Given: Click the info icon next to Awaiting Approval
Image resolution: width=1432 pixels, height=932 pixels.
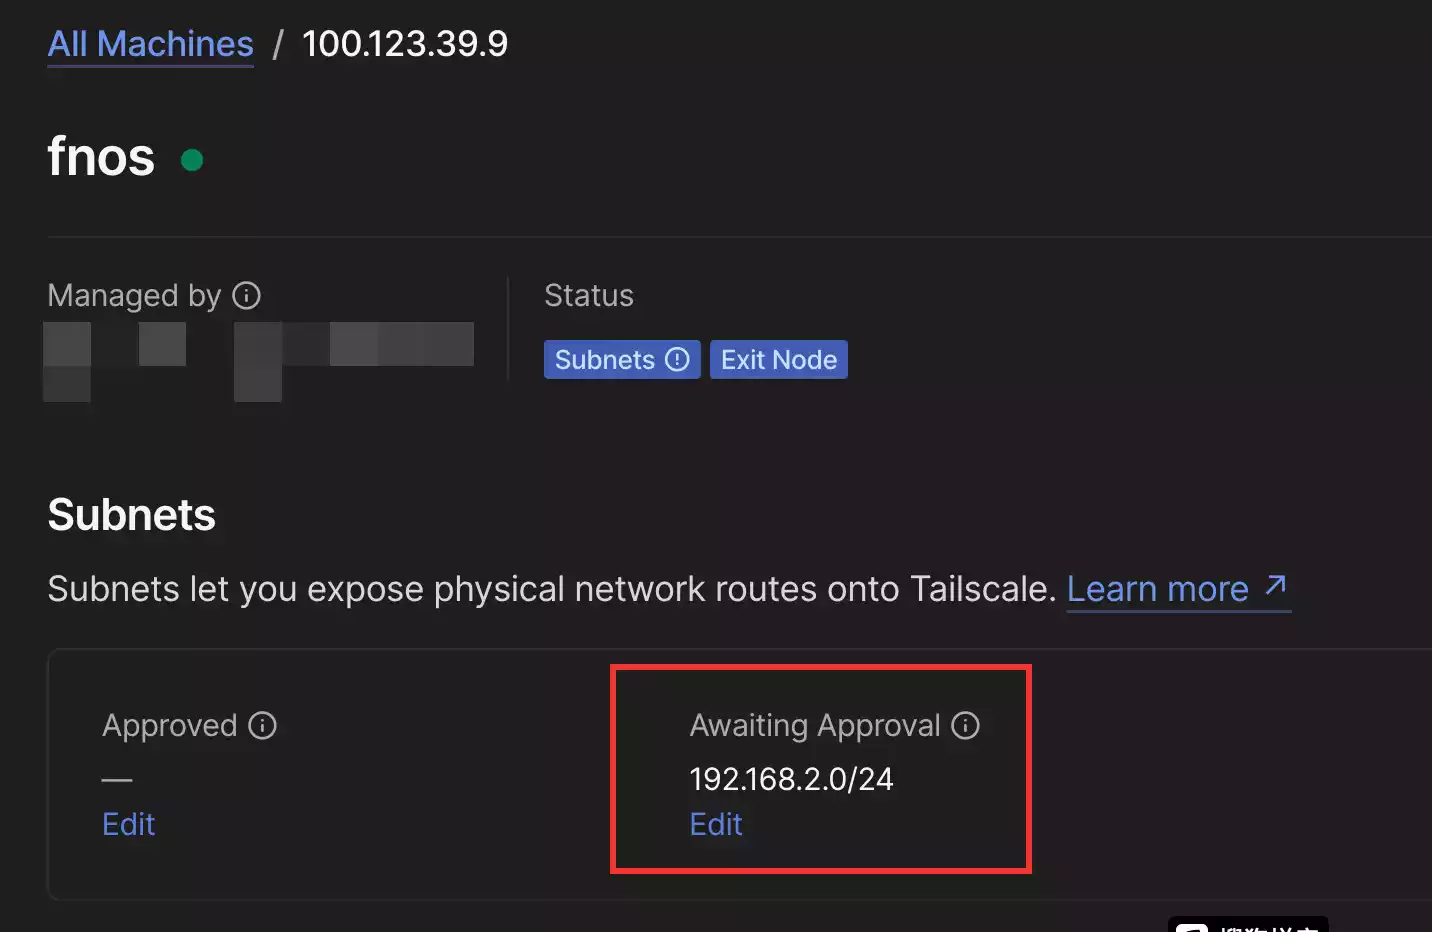Looking at the screenshot, I should click(x=965, y=726).
